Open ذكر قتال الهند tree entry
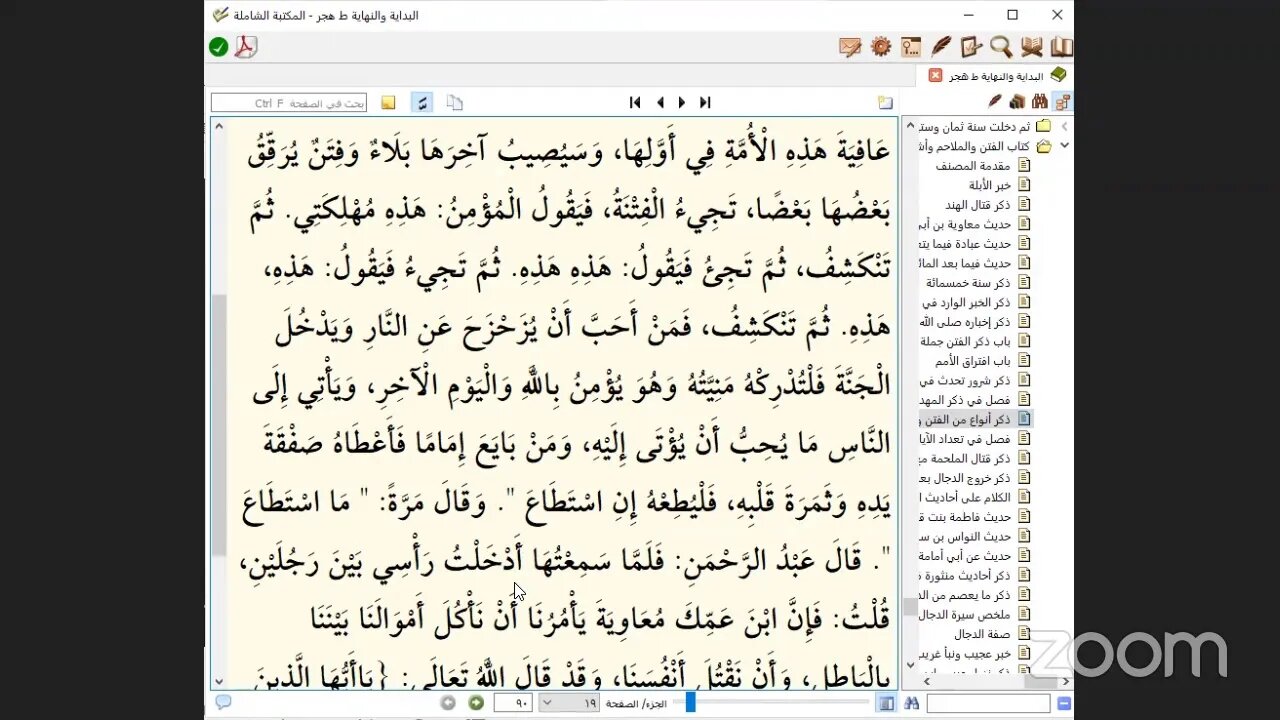The image size is (1280, 720). coord(979,205)
